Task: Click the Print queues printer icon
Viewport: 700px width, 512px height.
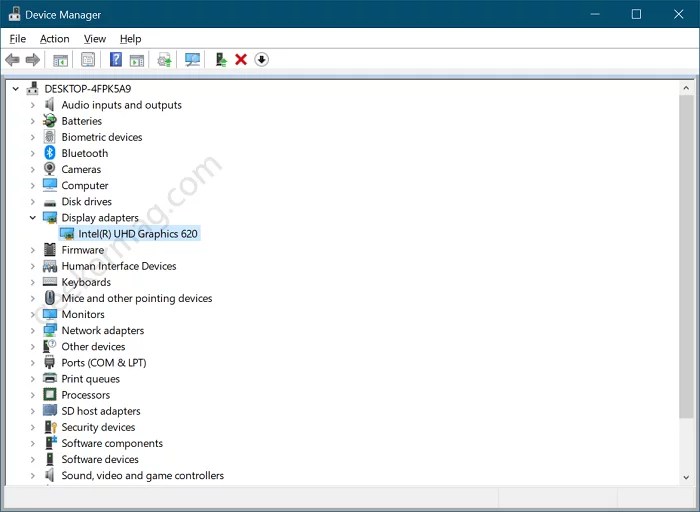Action: click(x=50, y=378)
